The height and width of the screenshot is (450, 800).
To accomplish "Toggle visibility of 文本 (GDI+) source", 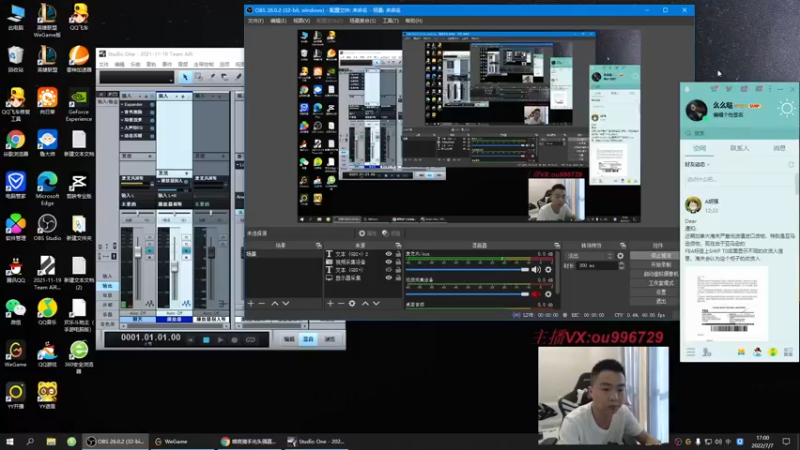I will (x=389, y=270).
